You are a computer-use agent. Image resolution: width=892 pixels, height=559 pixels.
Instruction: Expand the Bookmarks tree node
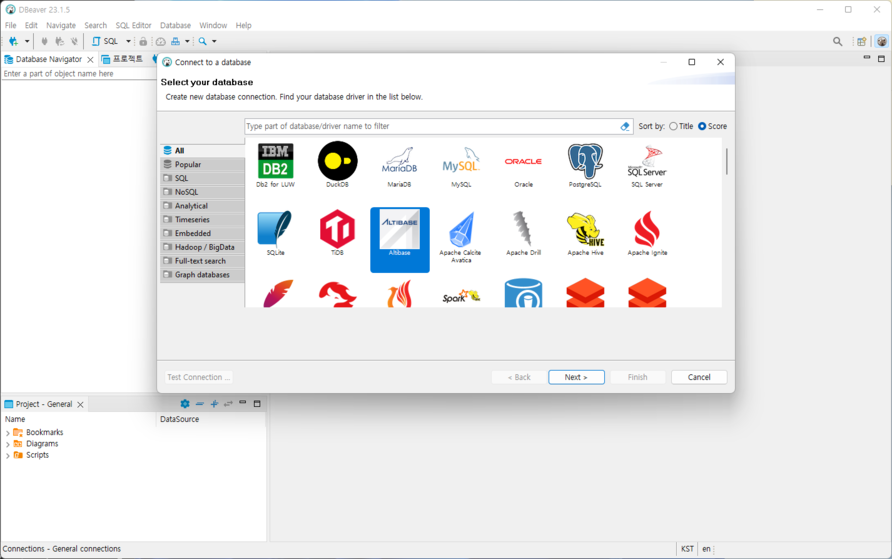[8, 433]
